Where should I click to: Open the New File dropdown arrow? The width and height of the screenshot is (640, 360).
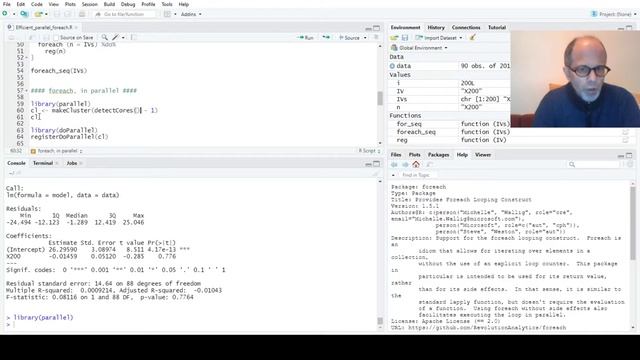coord(14,14)
